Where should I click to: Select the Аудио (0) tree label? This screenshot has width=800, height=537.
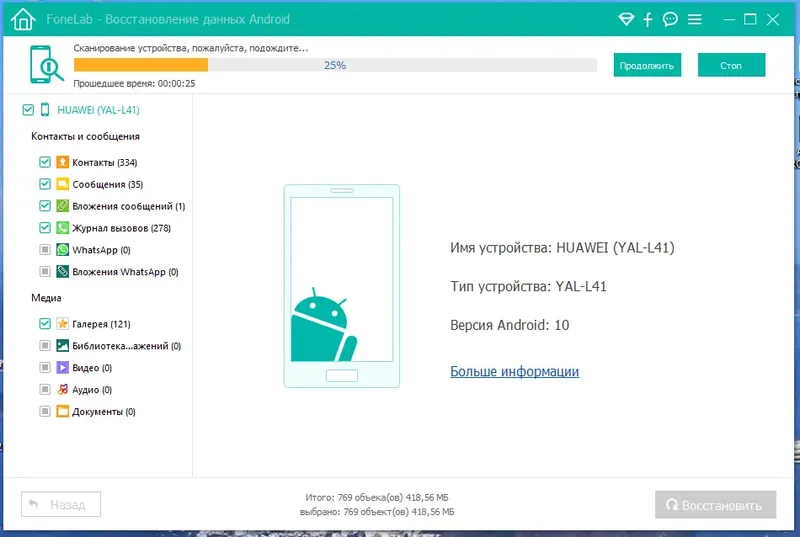[92, 390]
